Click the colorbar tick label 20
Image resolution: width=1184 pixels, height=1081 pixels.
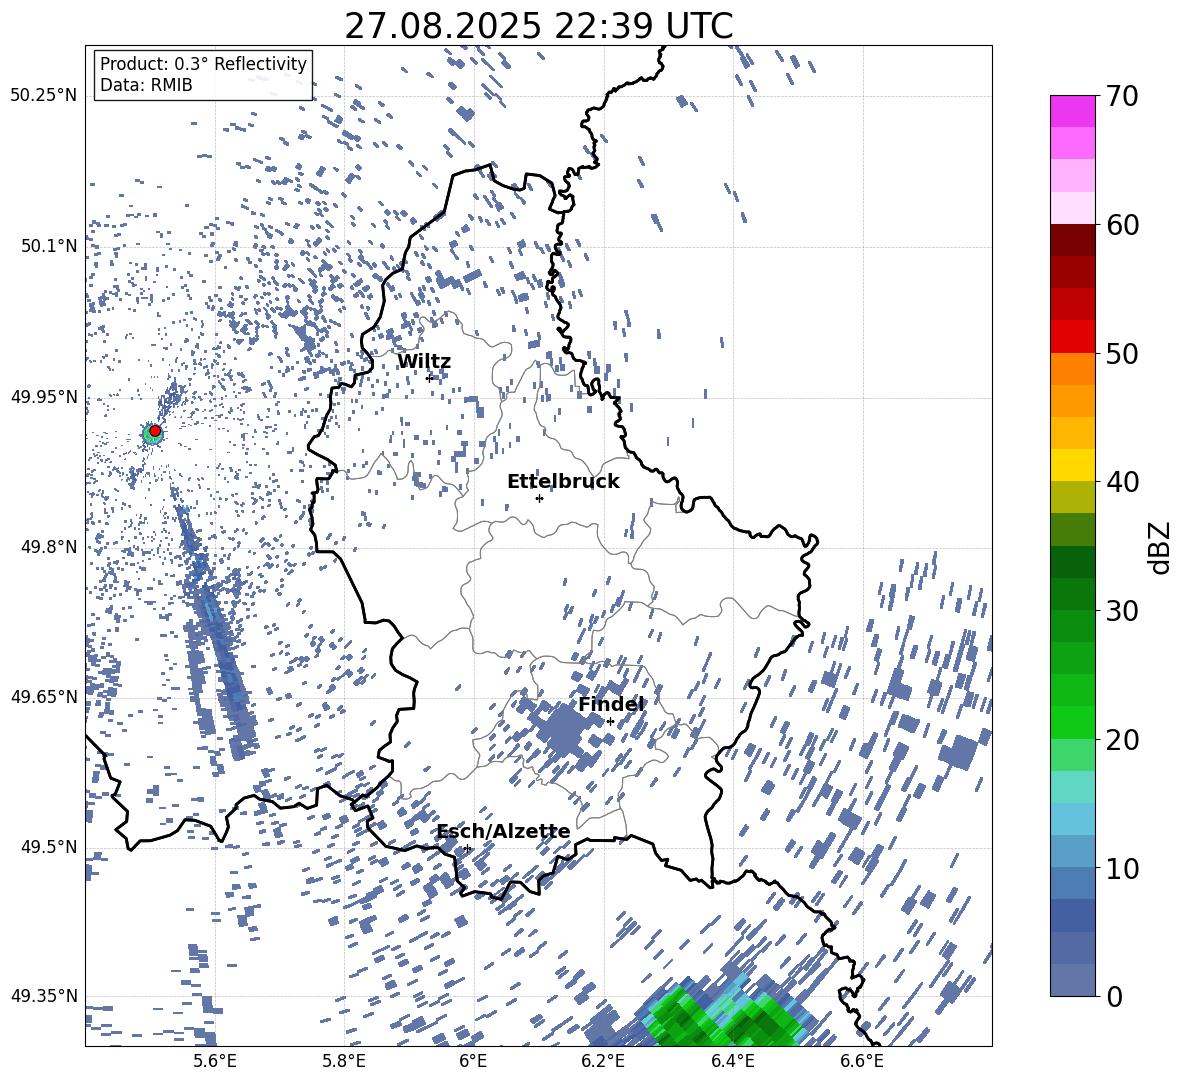point(1122,740)
